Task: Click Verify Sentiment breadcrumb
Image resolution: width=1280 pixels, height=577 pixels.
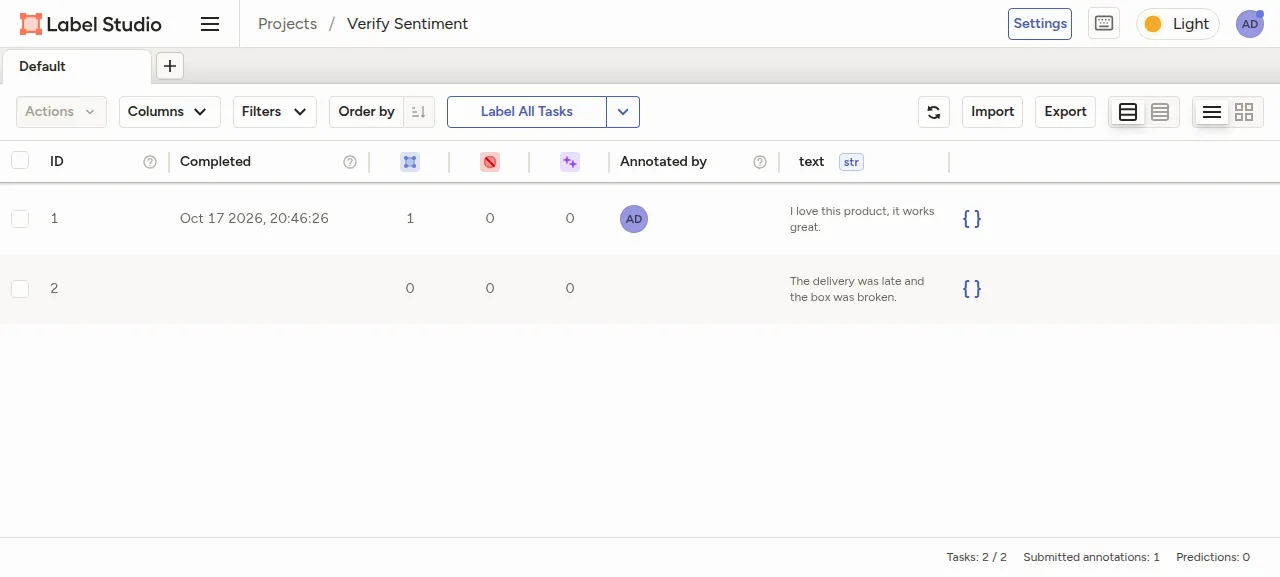Action: pos(407,24)
